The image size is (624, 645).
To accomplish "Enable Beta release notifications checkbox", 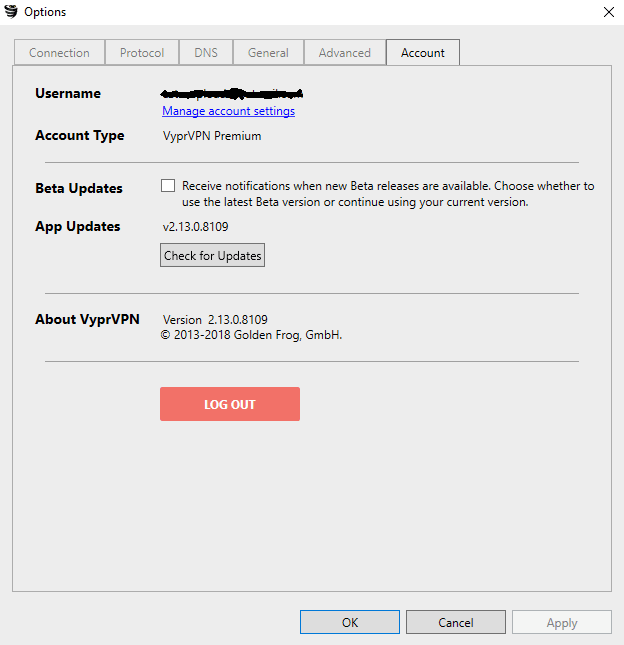I will [x=168, y=186].
